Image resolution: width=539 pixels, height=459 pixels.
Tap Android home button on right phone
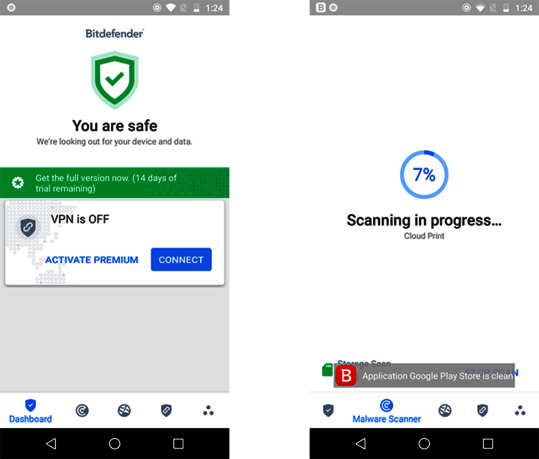424,444
